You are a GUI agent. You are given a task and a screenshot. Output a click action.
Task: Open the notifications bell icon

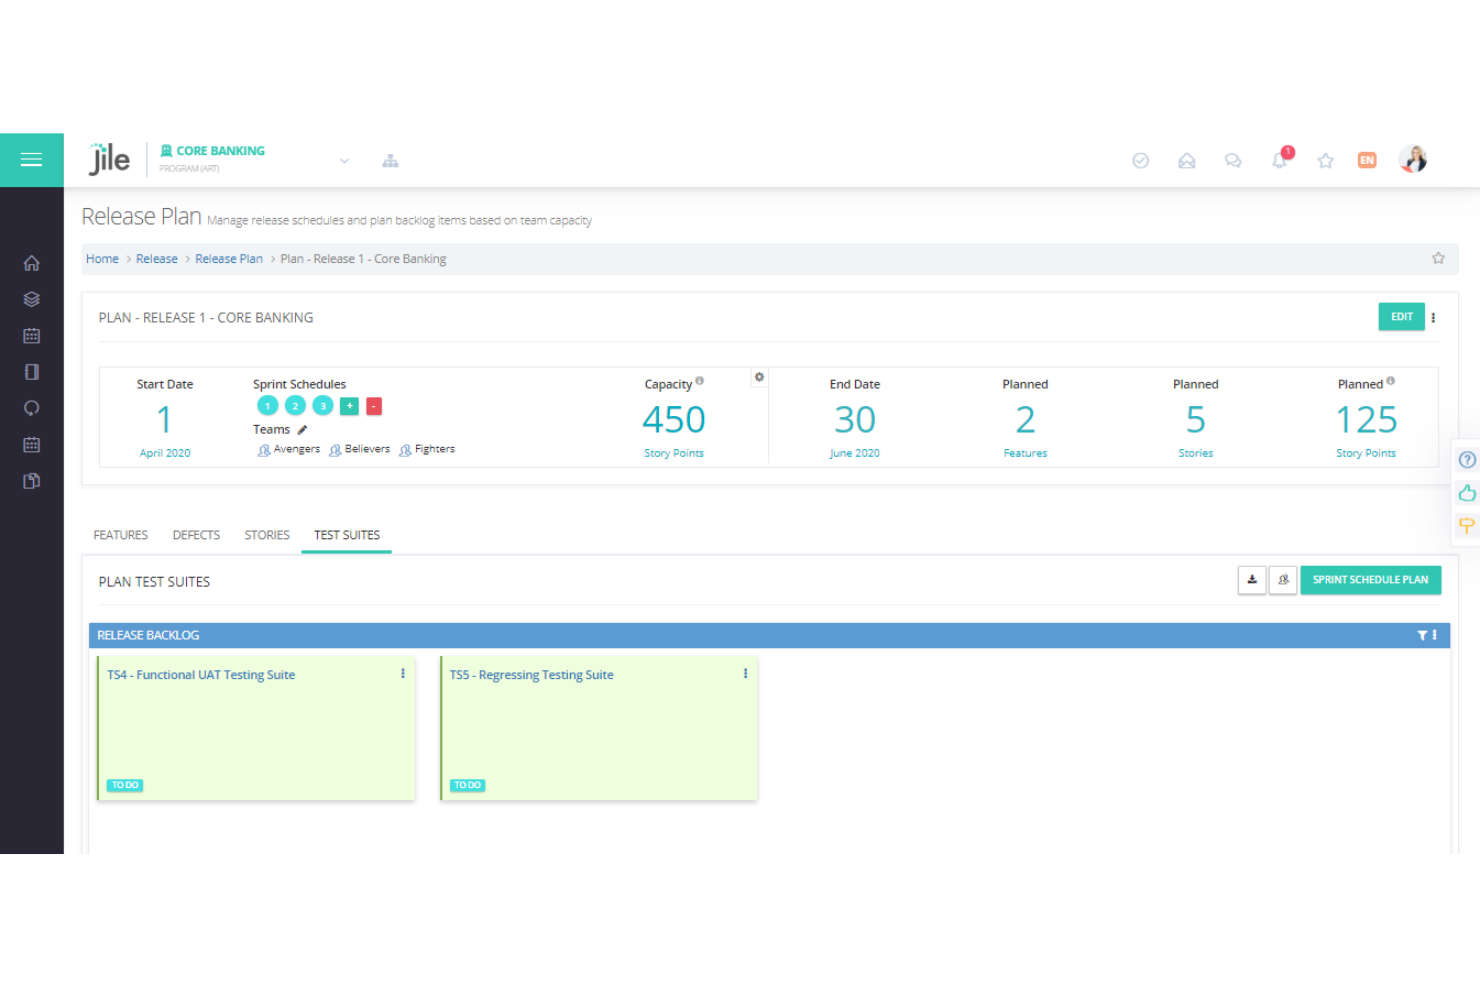(x=1279, y=160)
